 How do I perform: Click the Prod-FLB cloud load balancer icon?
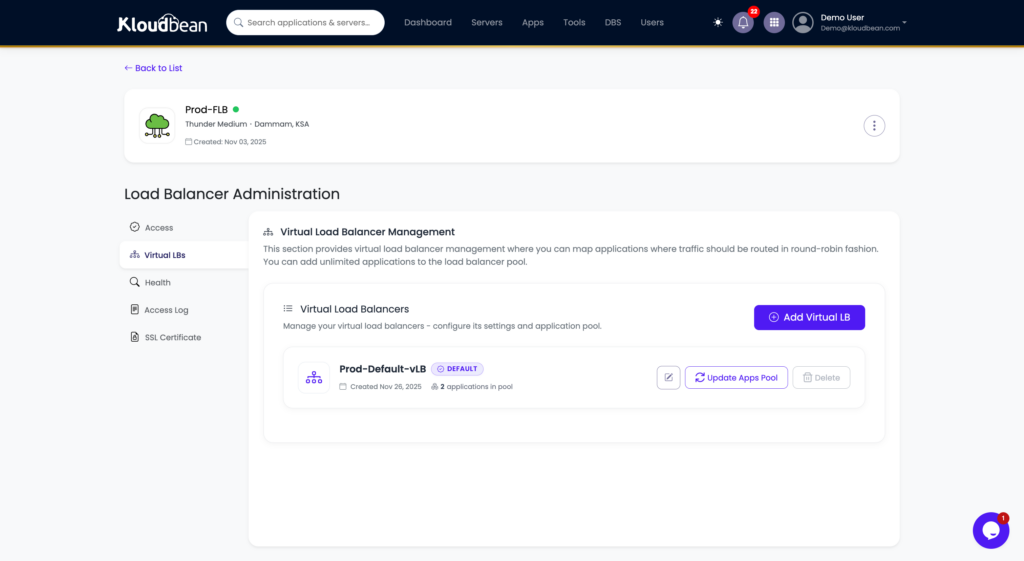pos(157,125)
